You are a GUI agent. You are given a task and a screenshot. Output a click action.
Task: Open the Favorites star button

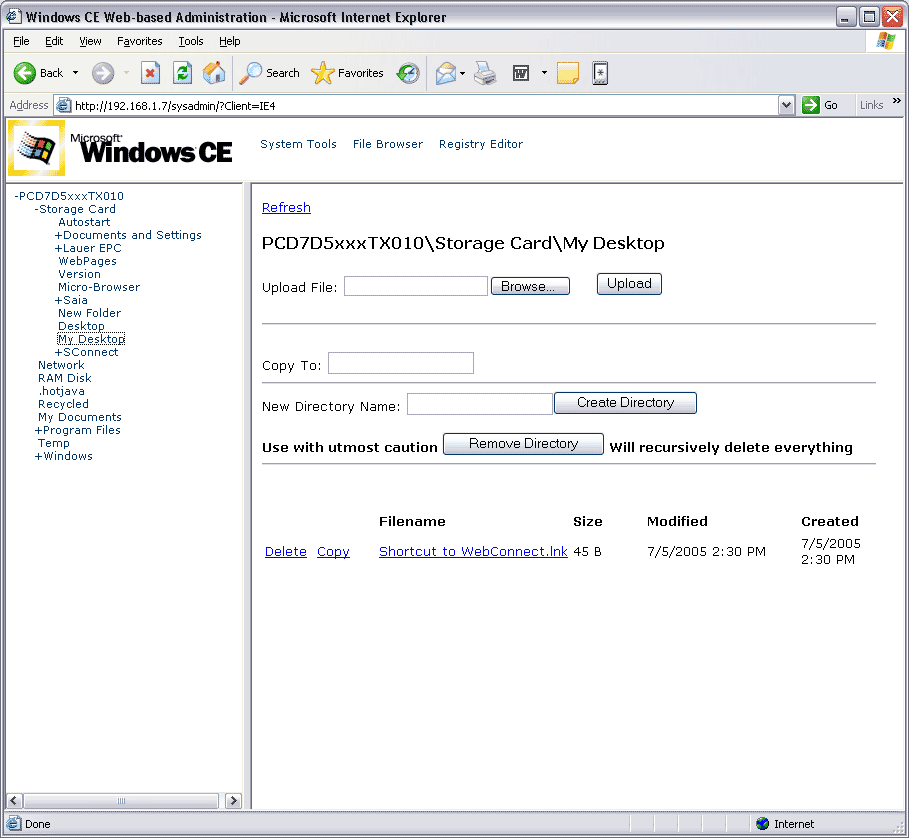click(347, 73)
